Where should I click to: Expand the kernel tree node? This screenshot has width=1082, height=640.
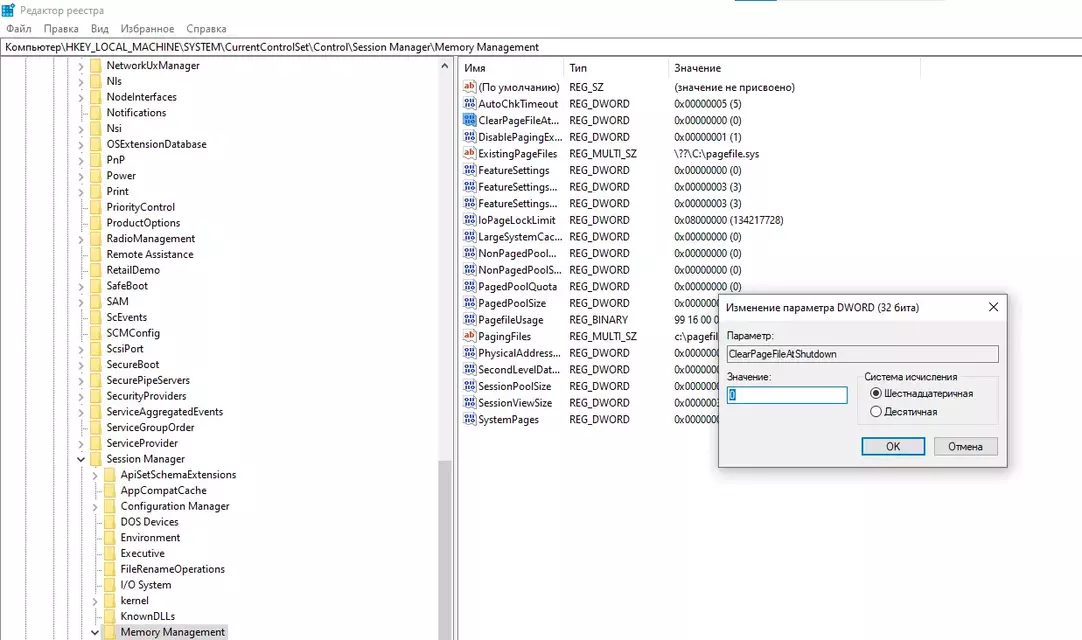(x=95, y=601)
